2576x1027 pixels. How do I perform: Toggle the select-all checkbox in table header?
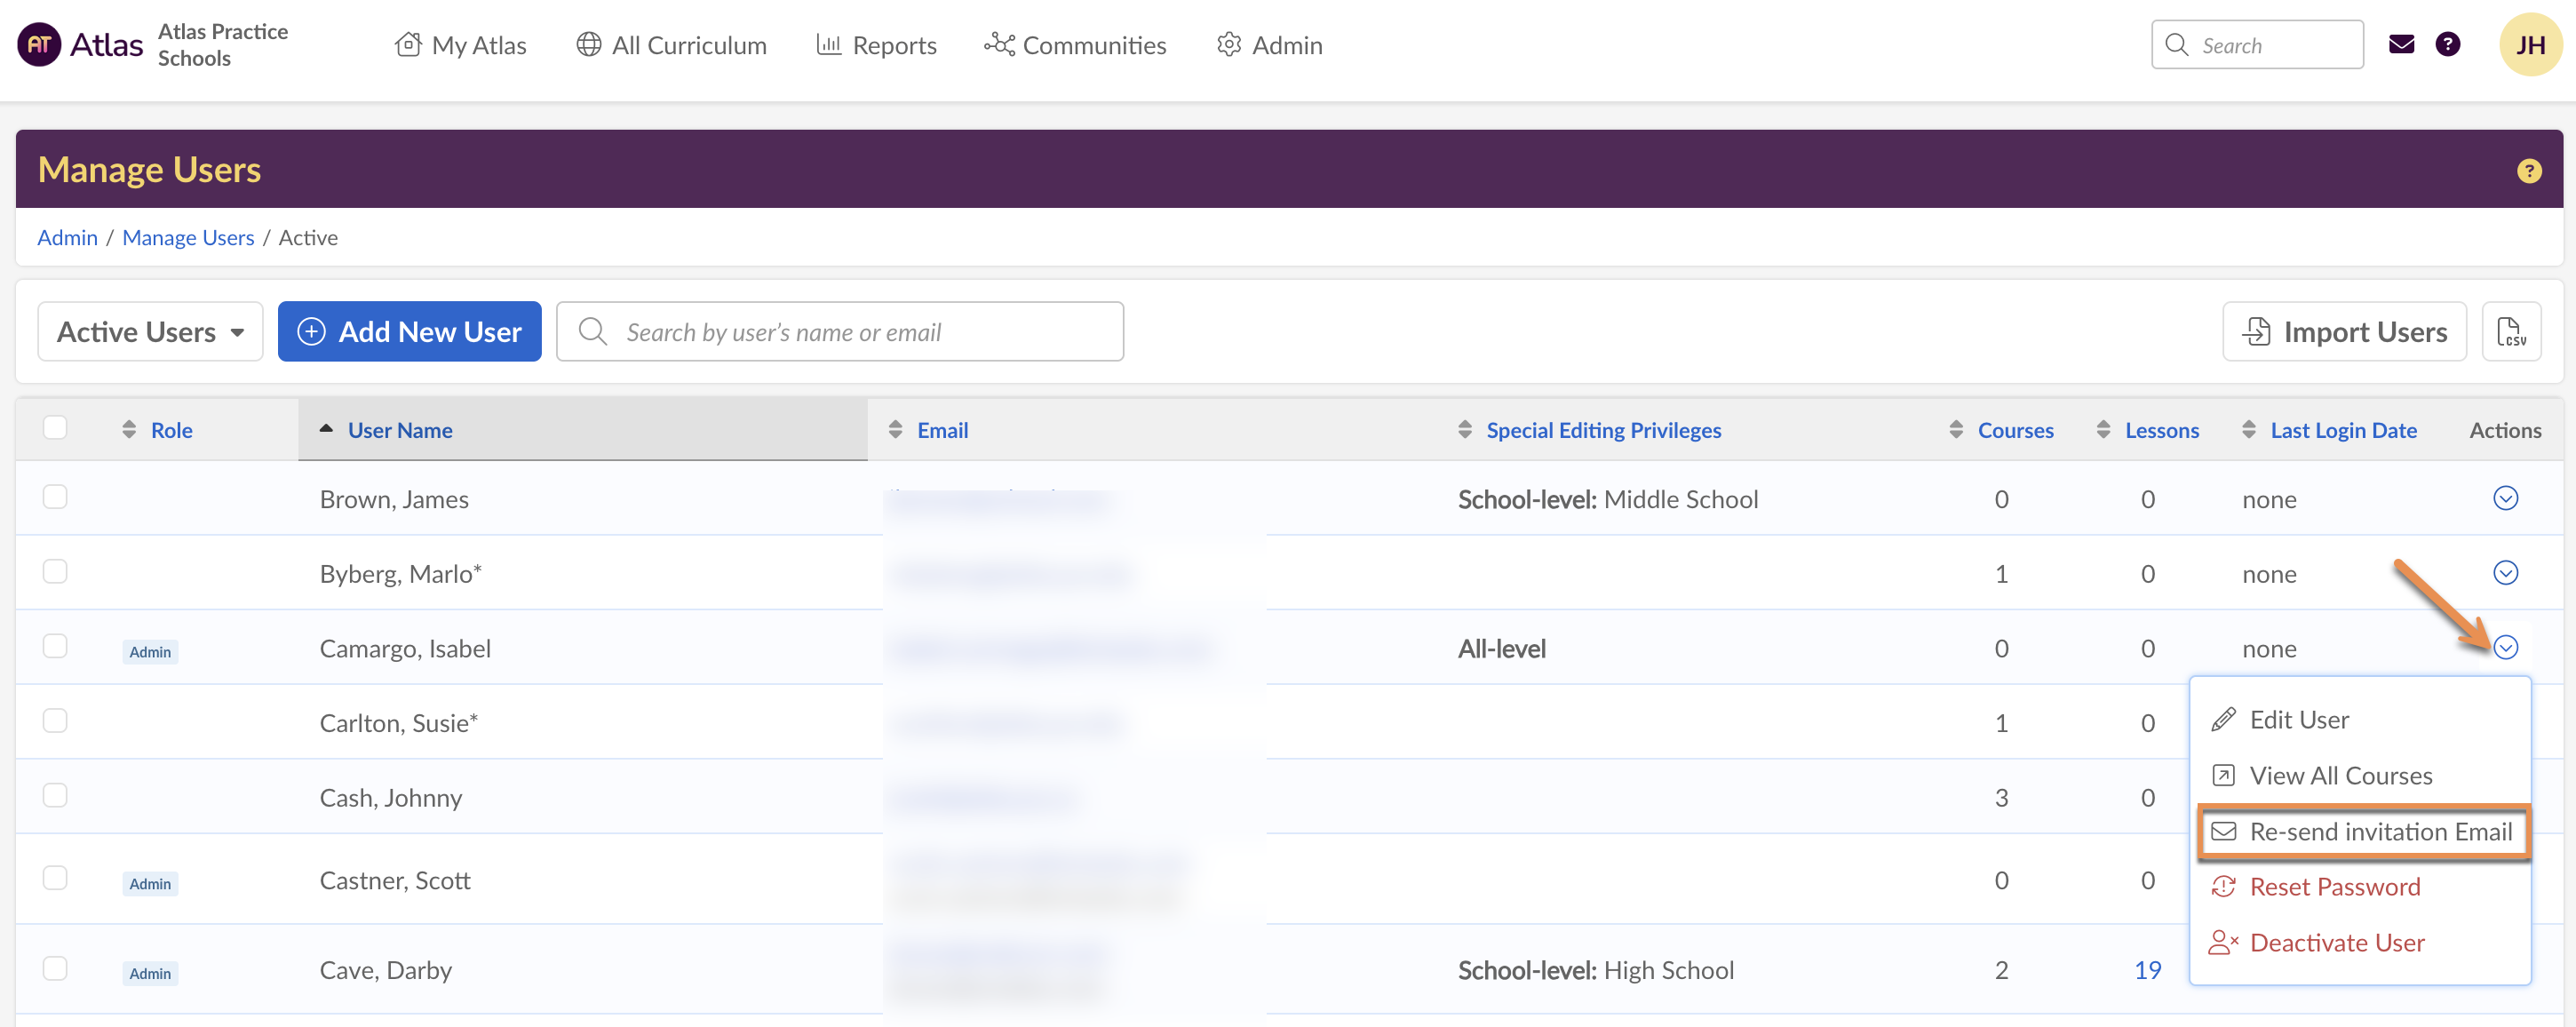[x=55, y=428]
